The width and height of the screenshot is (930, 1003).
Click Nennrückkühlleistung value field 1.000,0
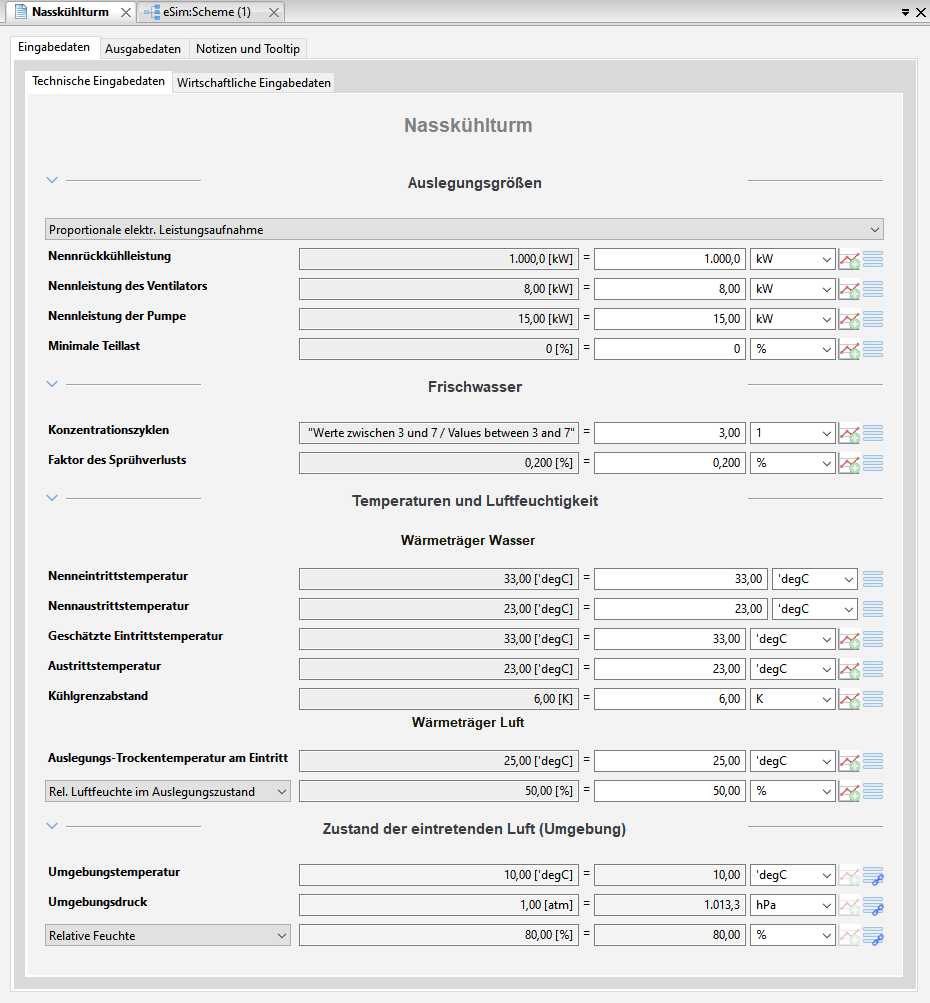(670, 259)
